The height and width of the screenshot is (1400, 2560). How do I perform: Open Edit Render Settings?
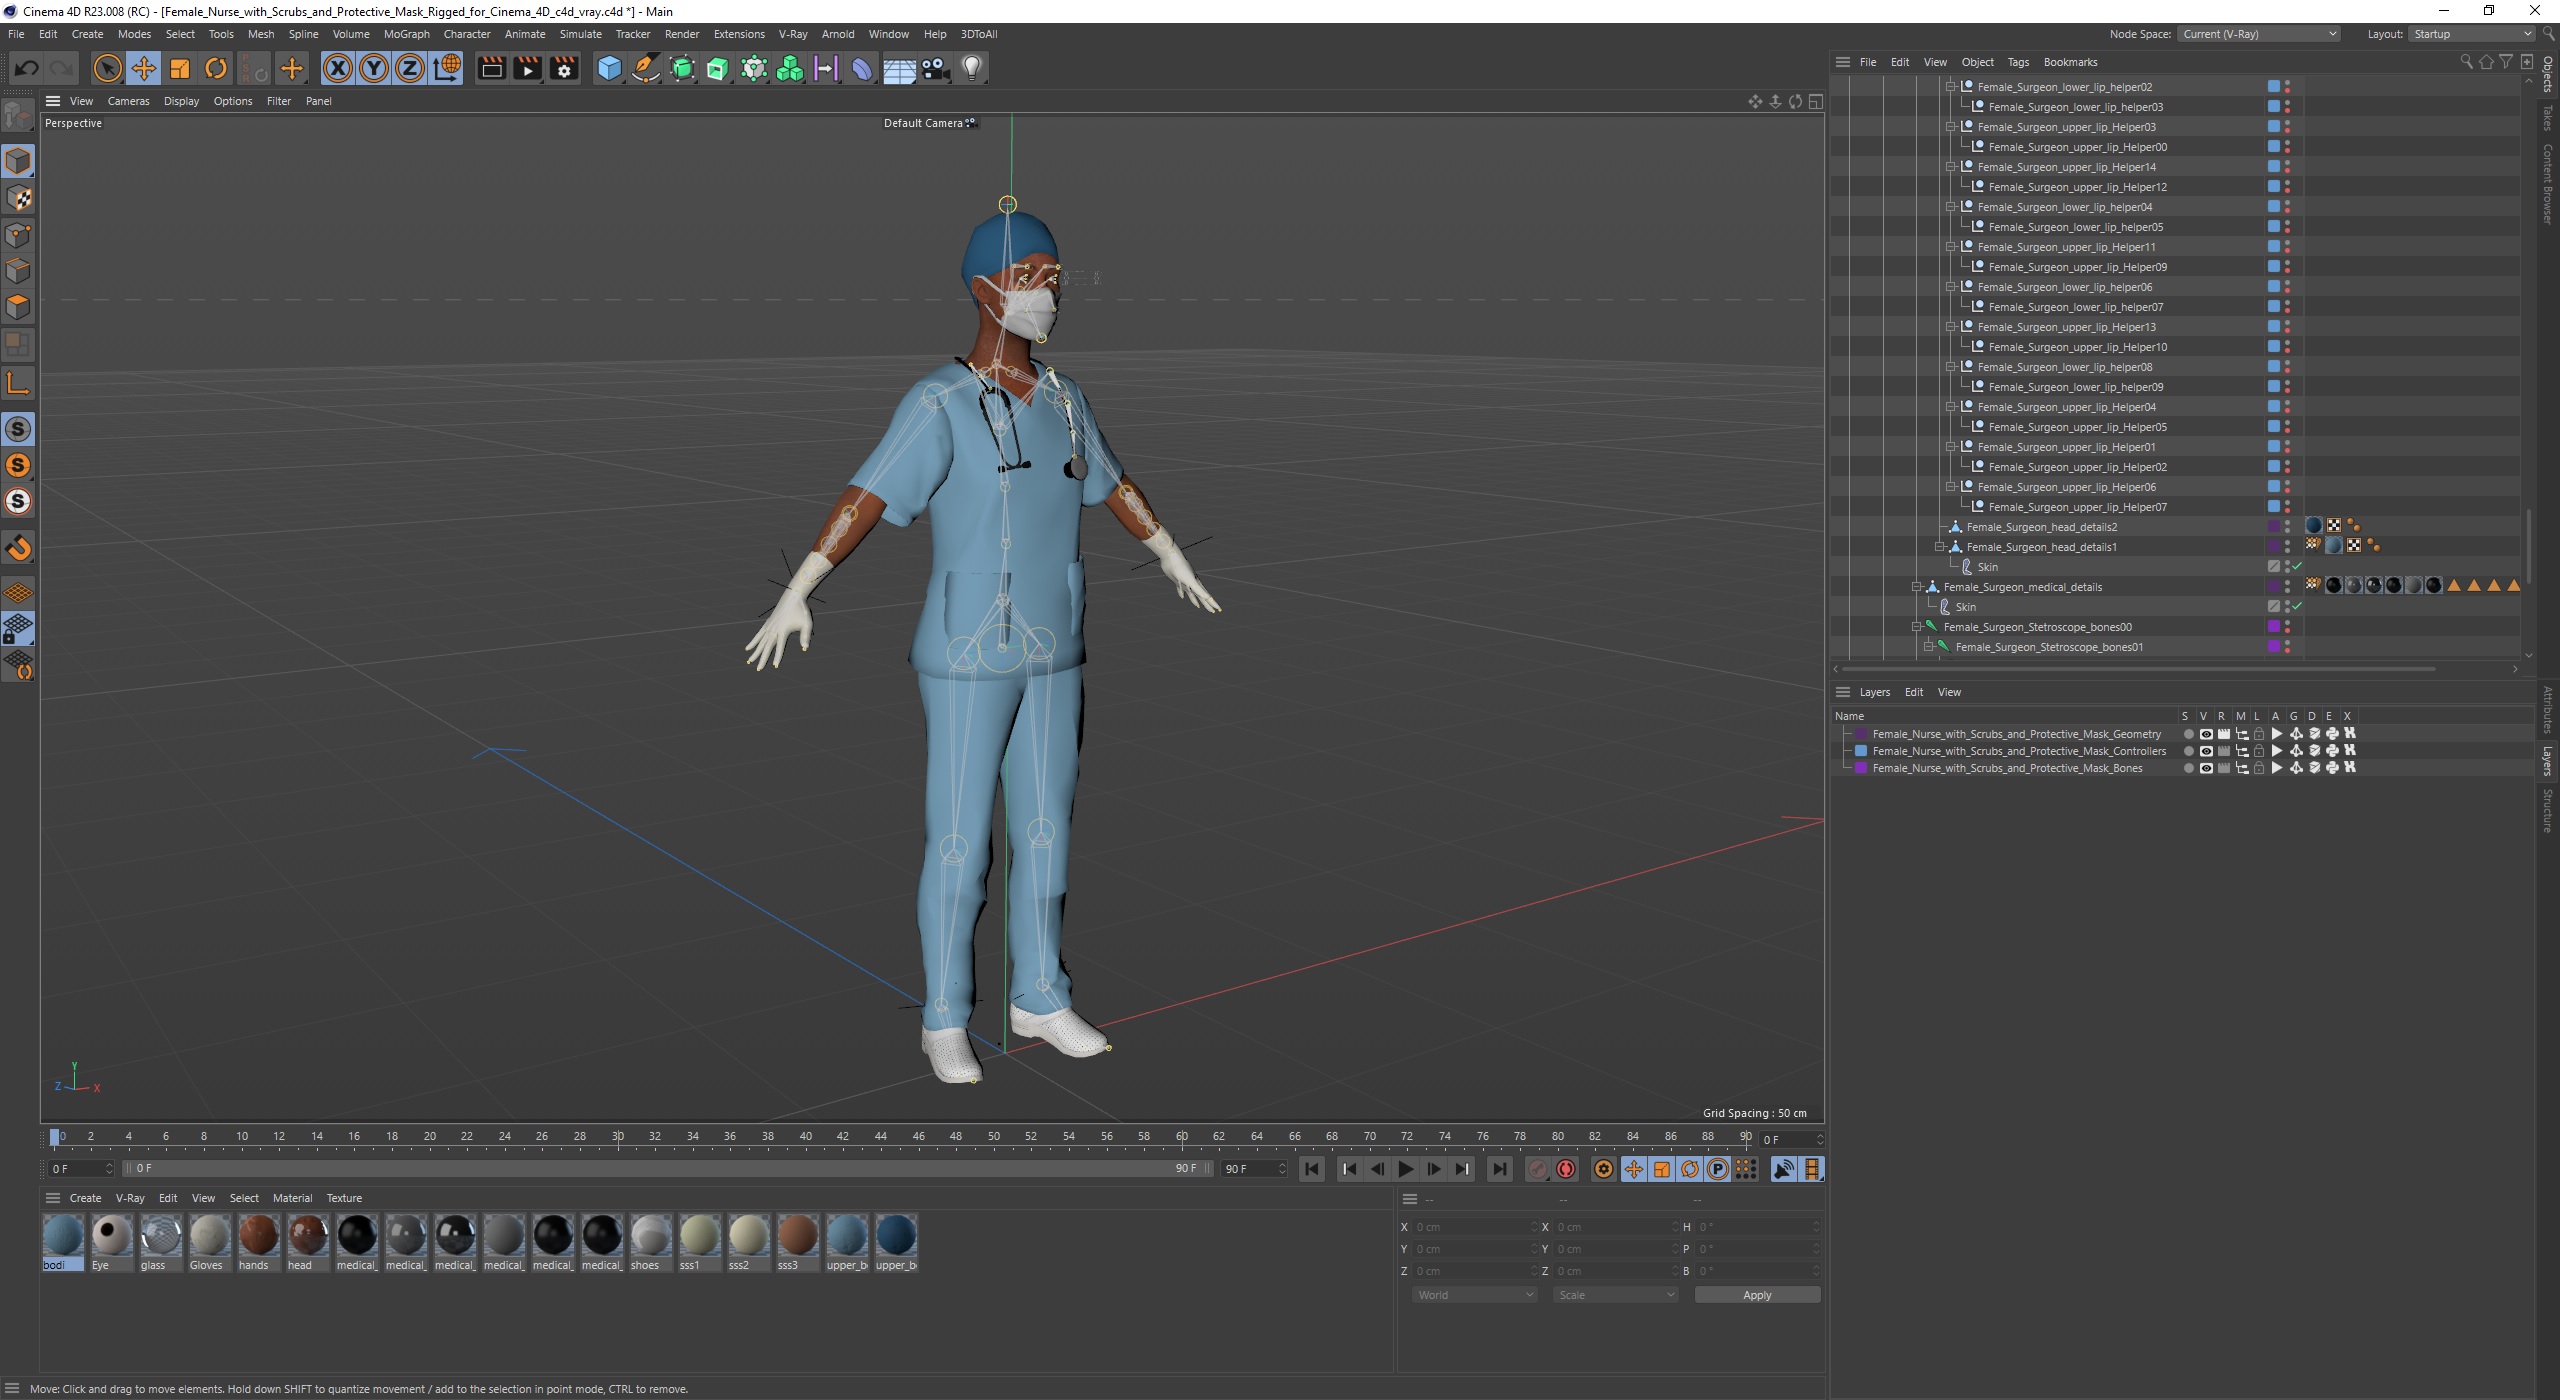click(564, 68)
